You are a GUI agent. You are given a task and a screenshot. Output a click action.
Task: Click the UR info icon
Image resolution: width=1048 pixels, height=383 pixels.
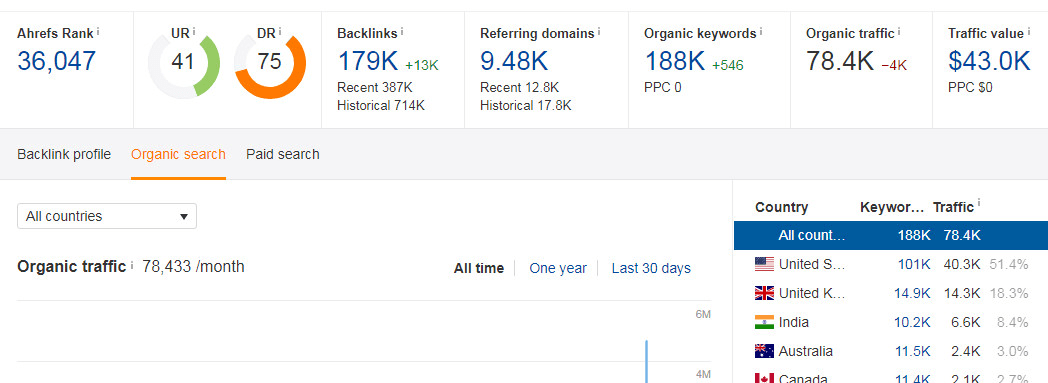click(194, 31)
